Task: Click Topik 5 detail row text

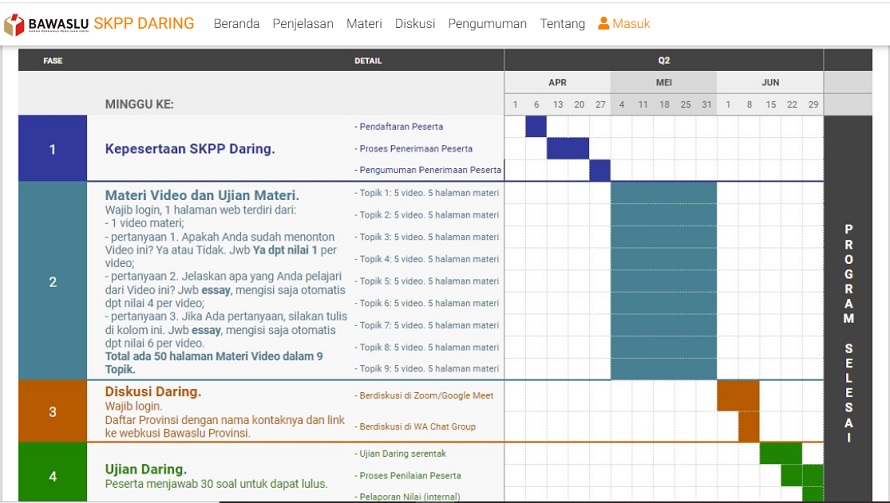Action: [x=428, y=281]
